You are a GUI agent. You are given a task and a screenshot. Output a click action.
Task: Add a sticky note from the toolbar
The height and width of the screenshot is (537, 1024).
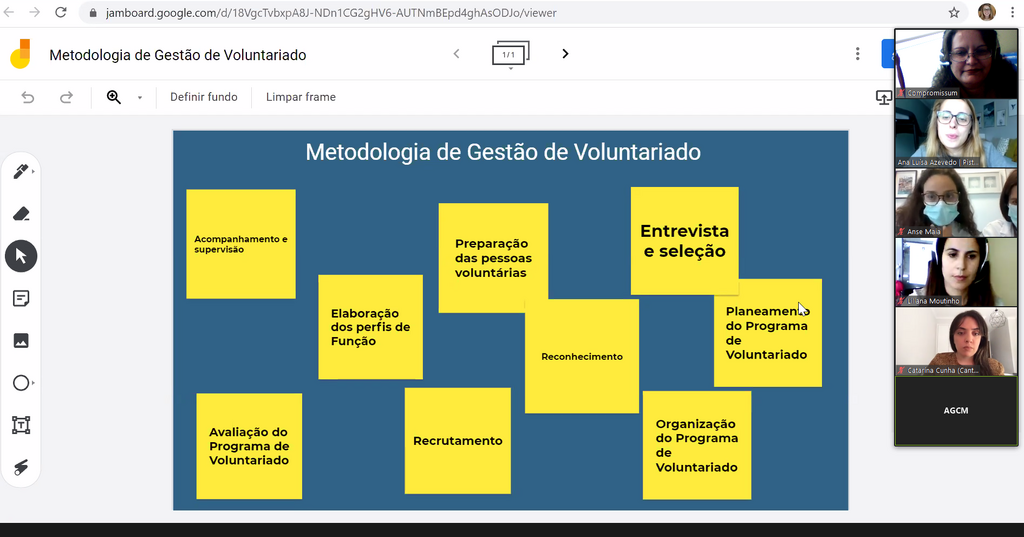coord(21,298)
